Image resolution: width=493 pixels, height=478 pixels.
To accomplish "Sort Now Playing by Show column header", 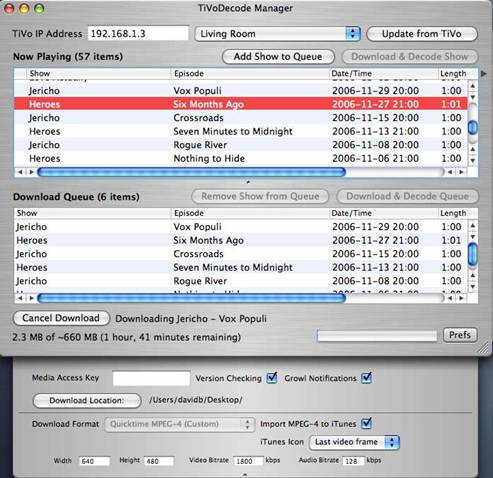I will click(99, 73).
